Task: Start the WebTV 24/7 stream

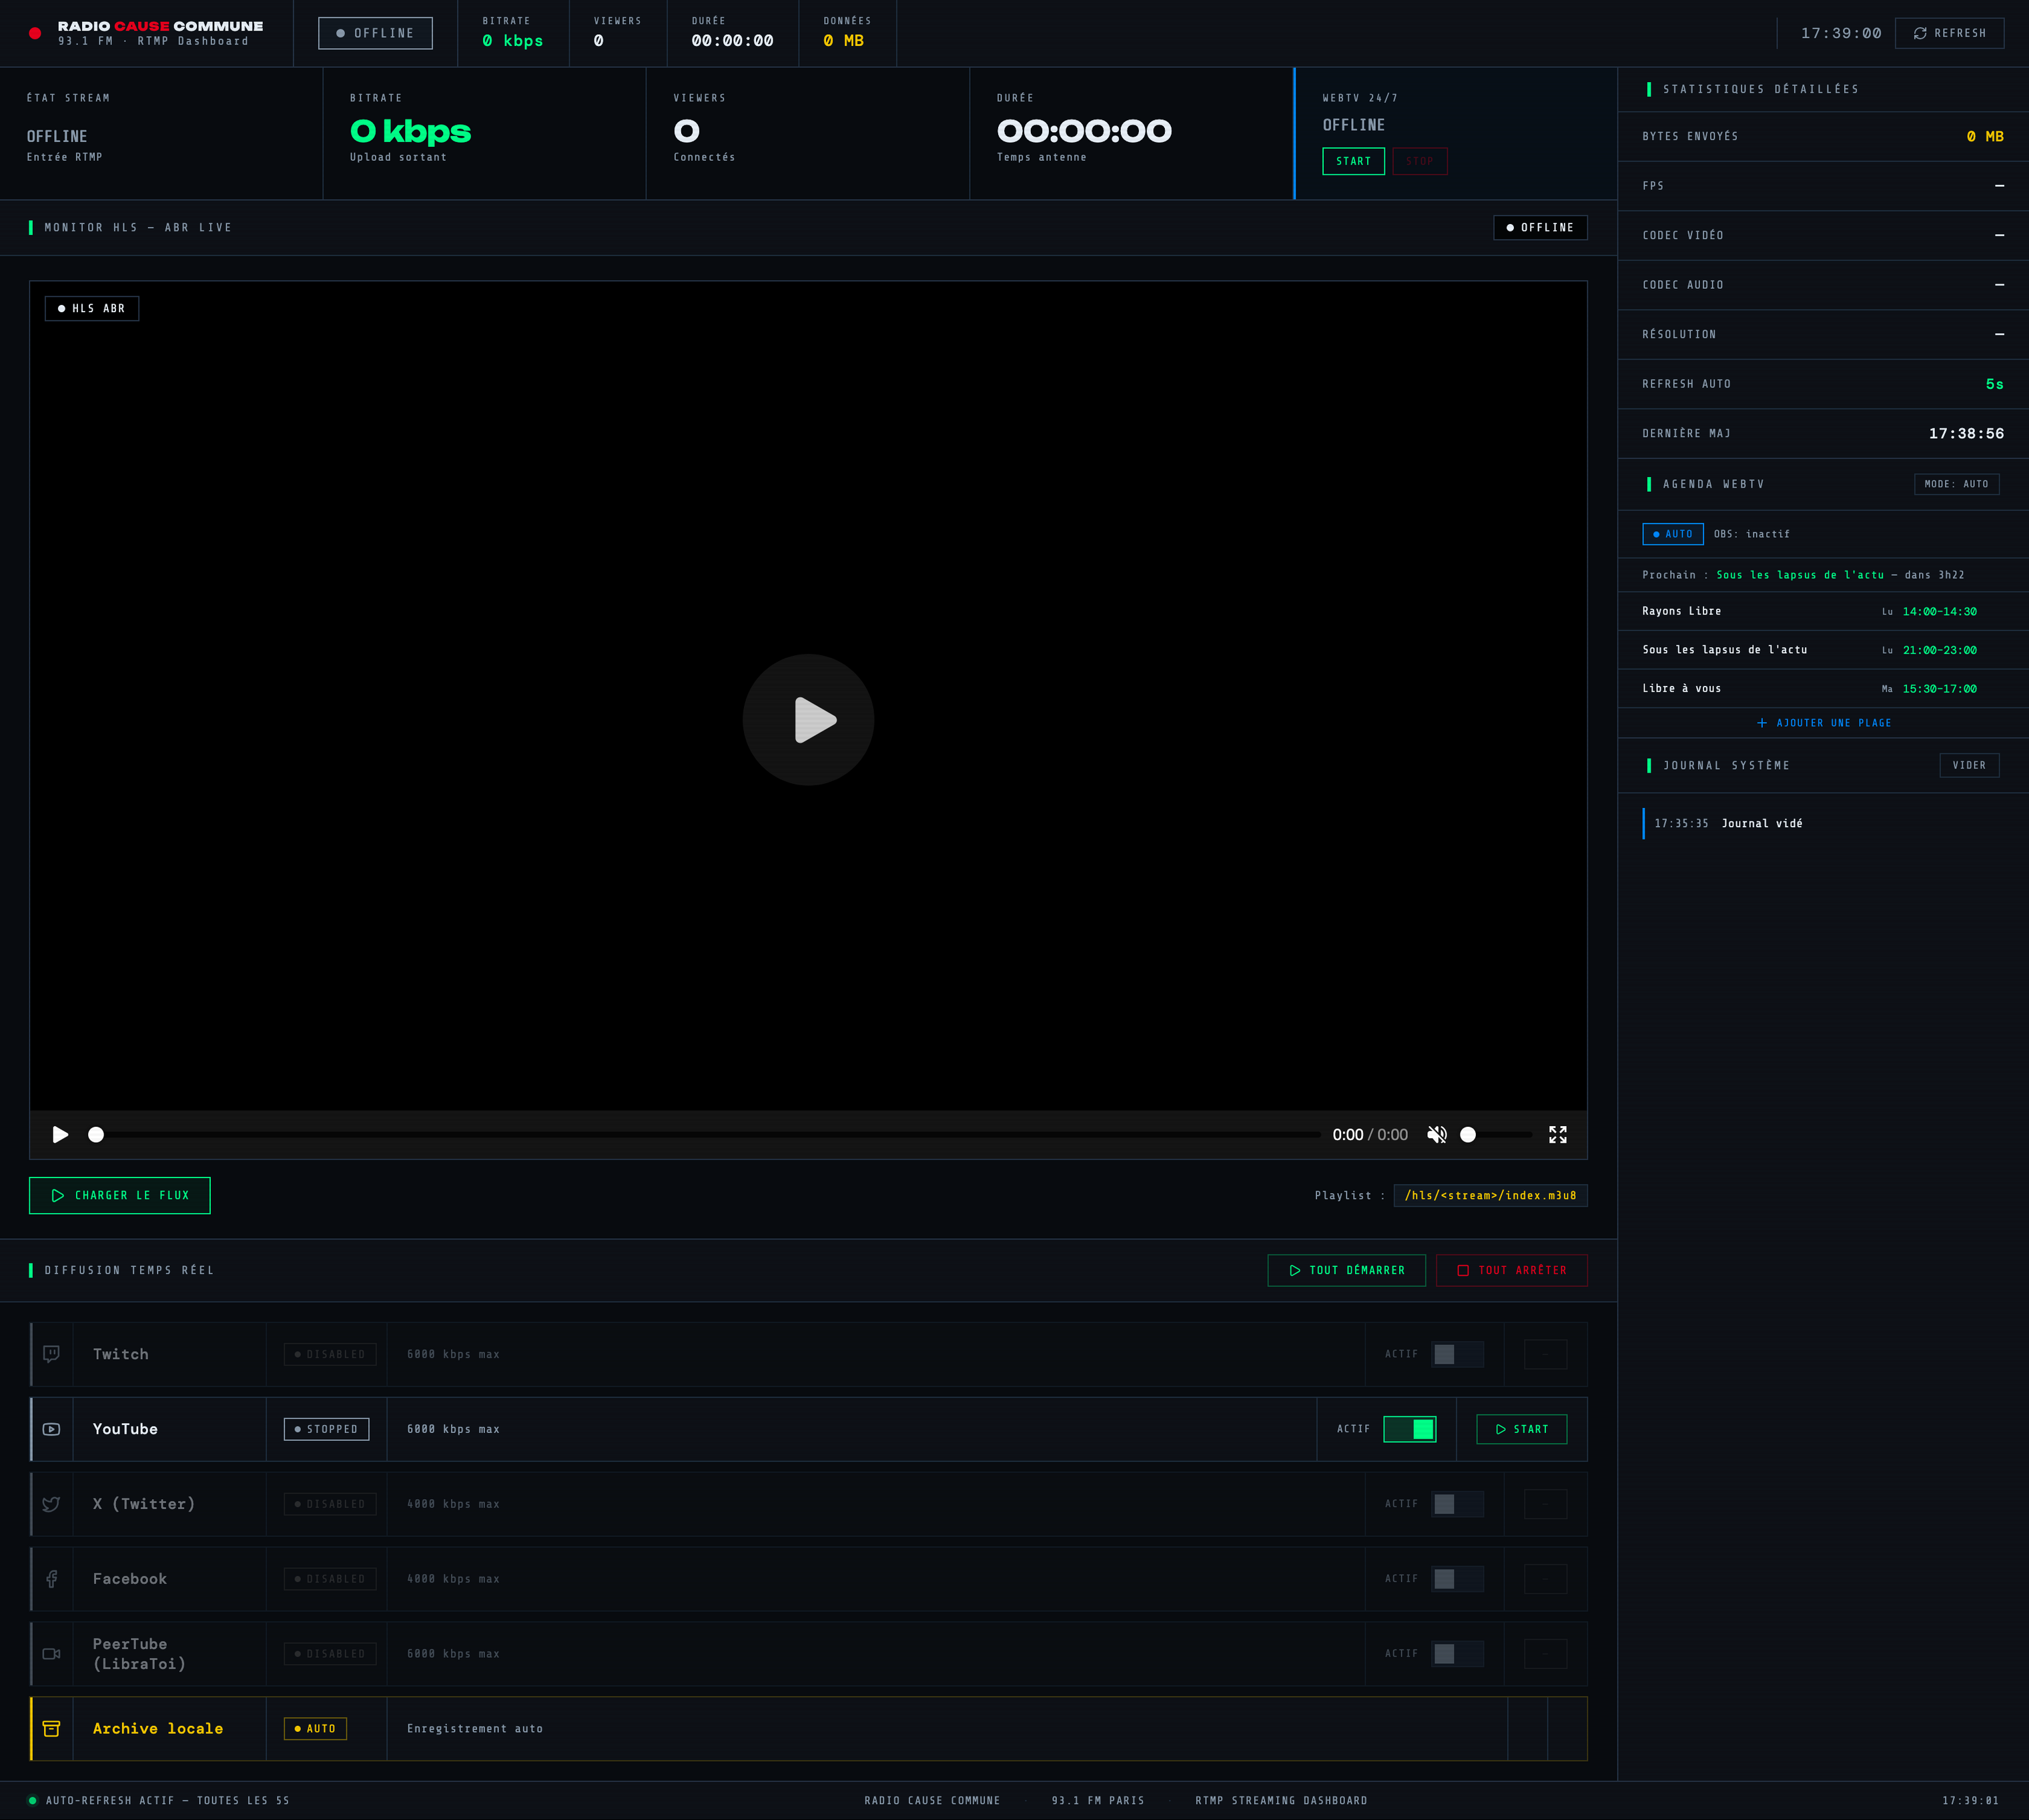Action: pos(1353,161)
